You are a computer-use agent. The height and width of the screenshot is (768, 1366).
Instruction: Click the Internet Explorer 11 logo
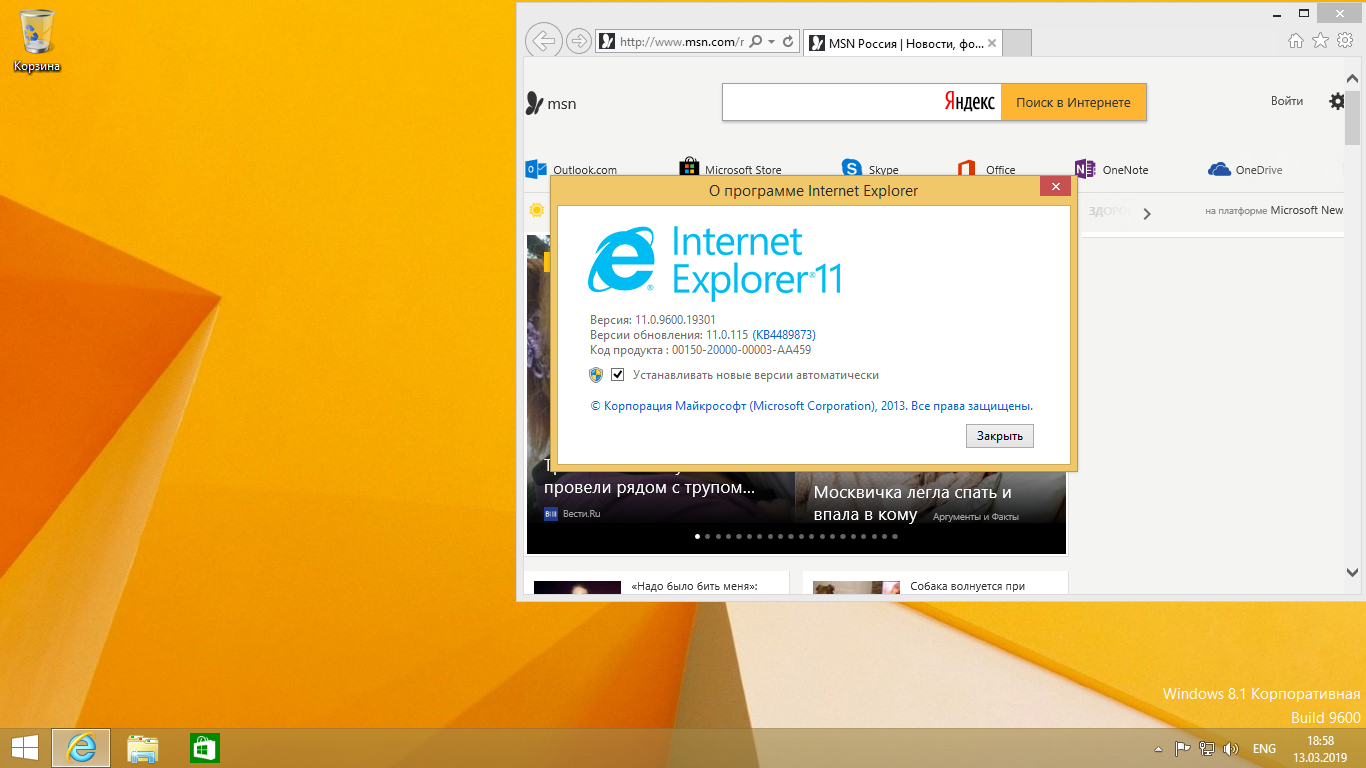714,262
